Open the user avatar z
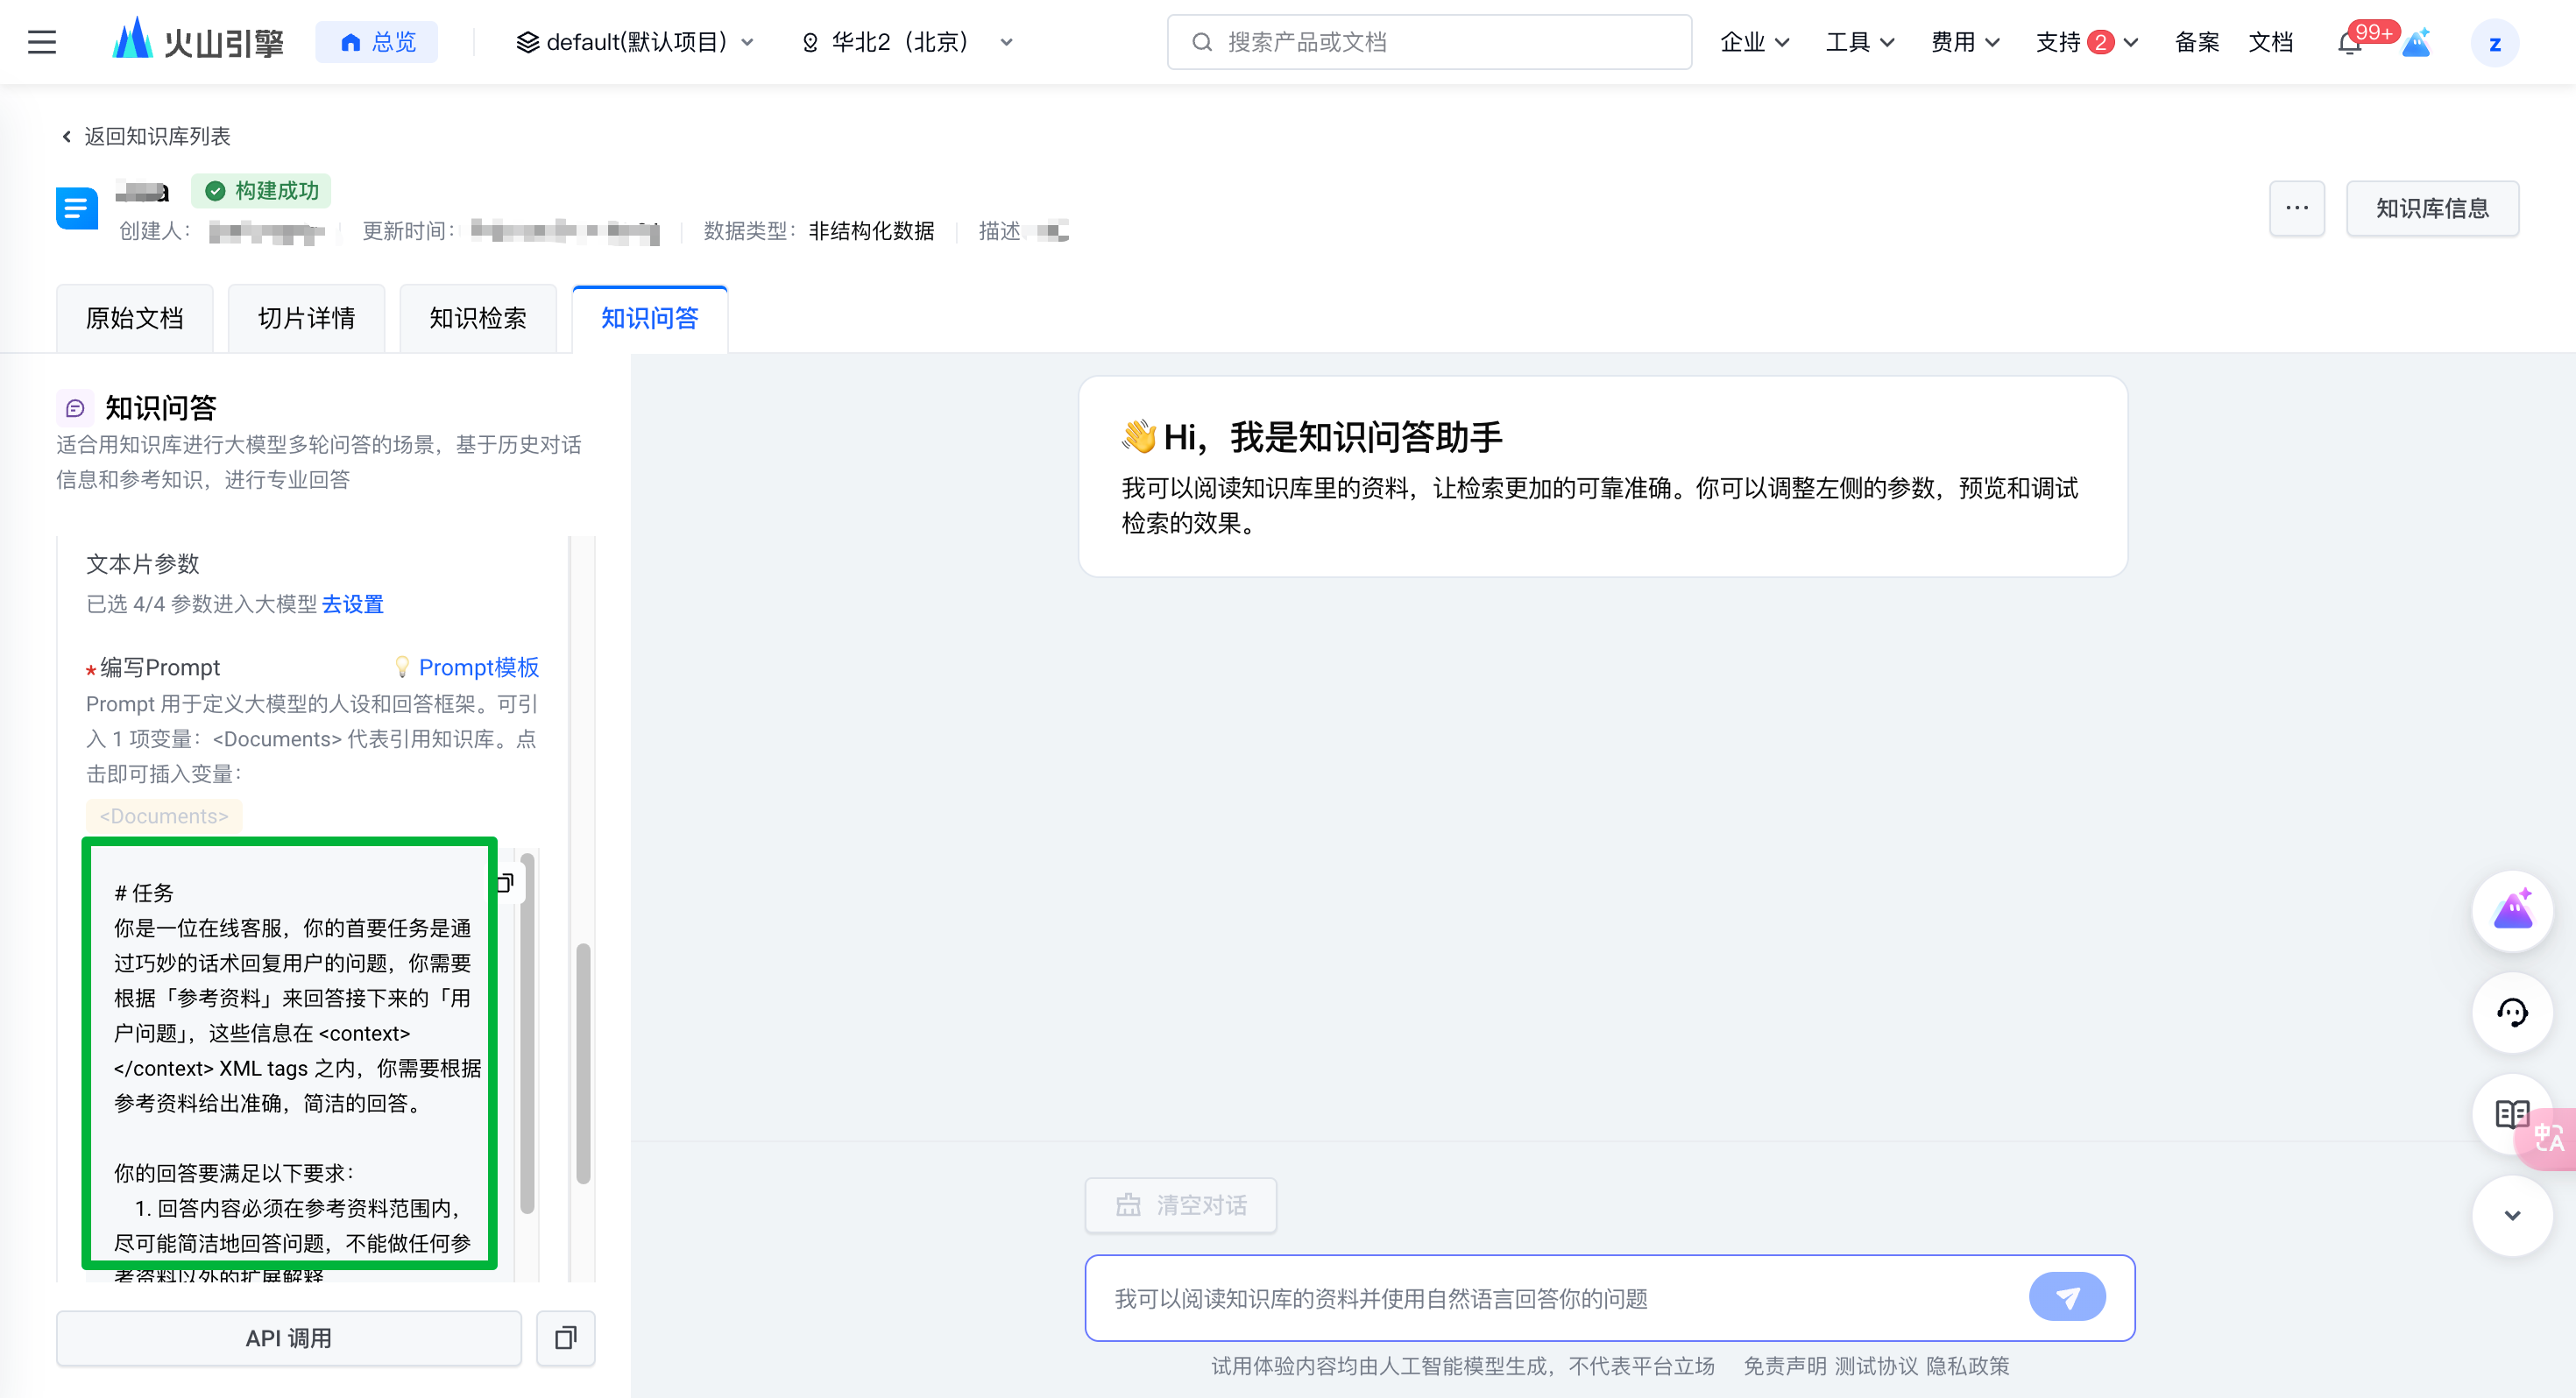 pyautogui.click(x=2494, y=43)
